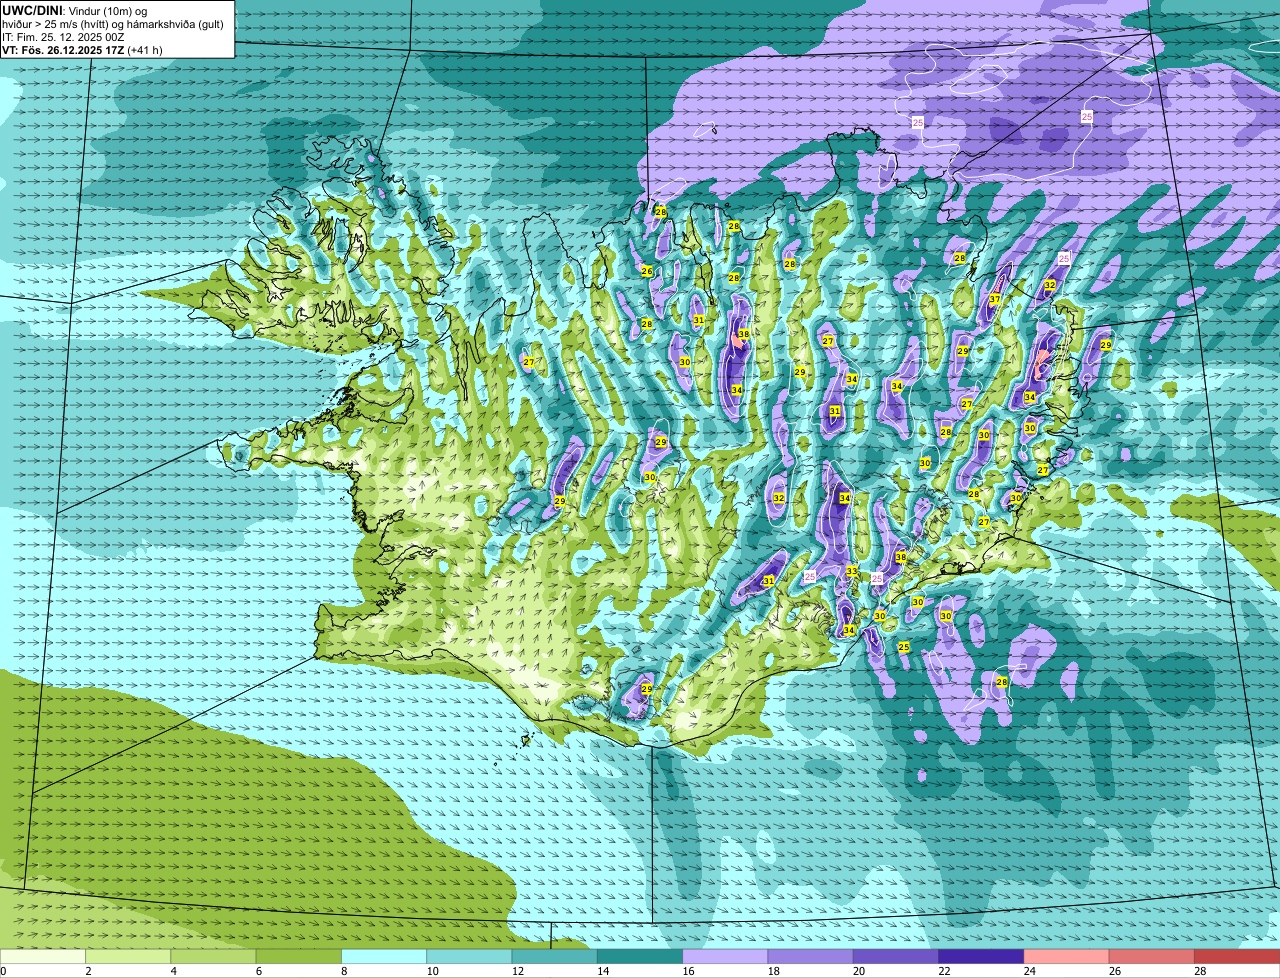Click the pale yellow 0–2 m/s legend swatch
The height and width of the screenshot is (978, 1280).
[43, 956]
